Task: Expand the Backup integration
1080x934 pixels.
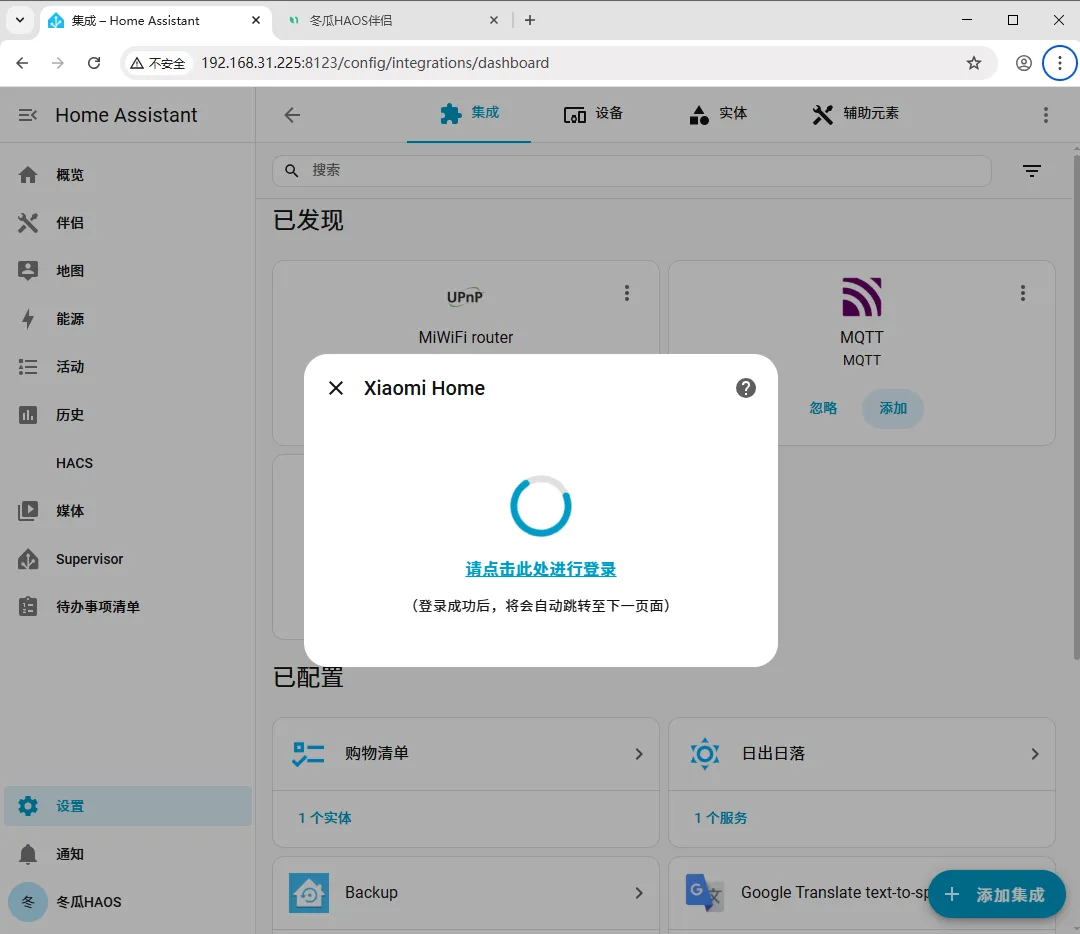Action: point(466,893)
